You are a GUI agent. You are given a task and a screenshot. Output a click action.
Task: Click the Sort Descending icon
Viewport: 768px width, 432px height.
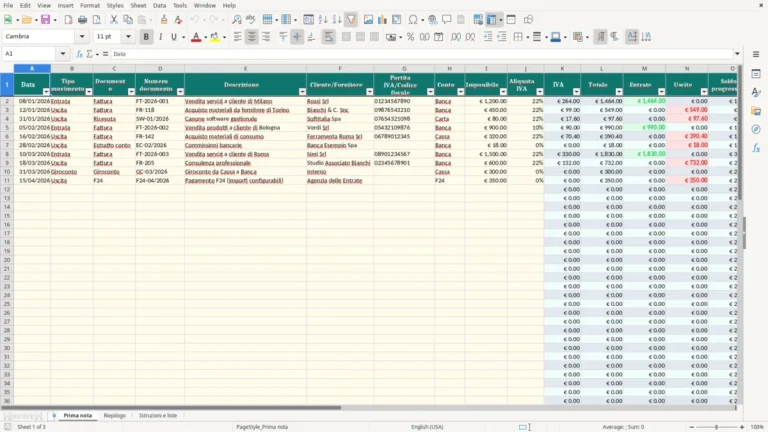pyautogui.click(x=337, y=20)
